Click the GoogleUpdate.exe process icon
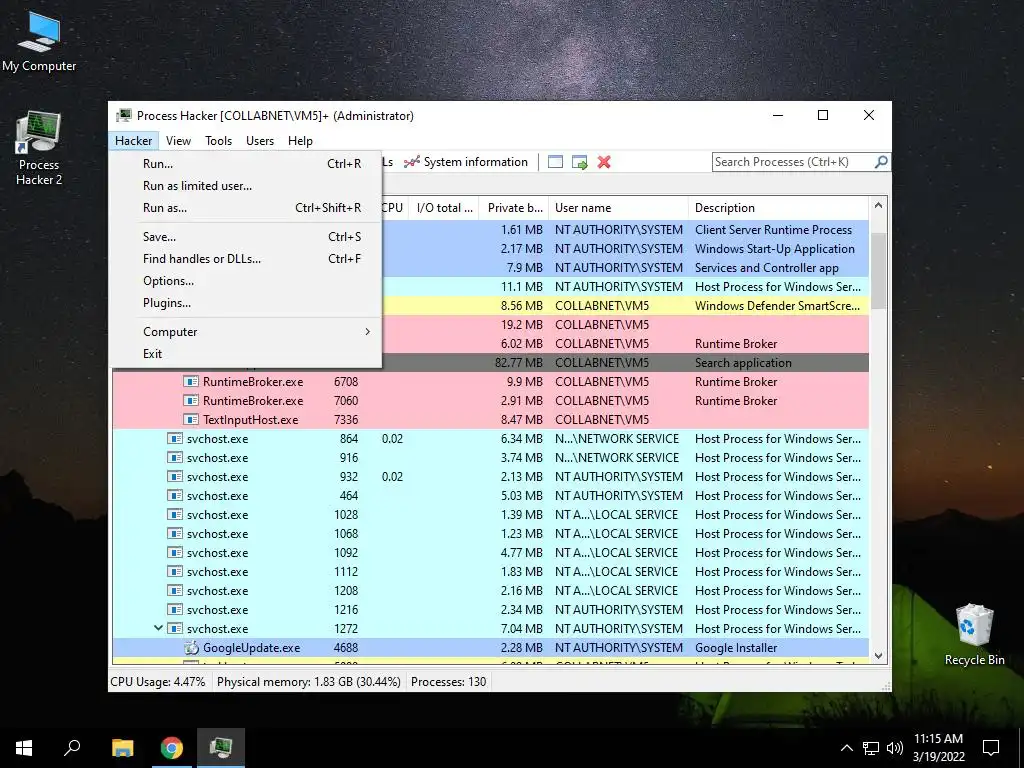The height and width of the screenshot is (768, 1024). pos(191,648)
